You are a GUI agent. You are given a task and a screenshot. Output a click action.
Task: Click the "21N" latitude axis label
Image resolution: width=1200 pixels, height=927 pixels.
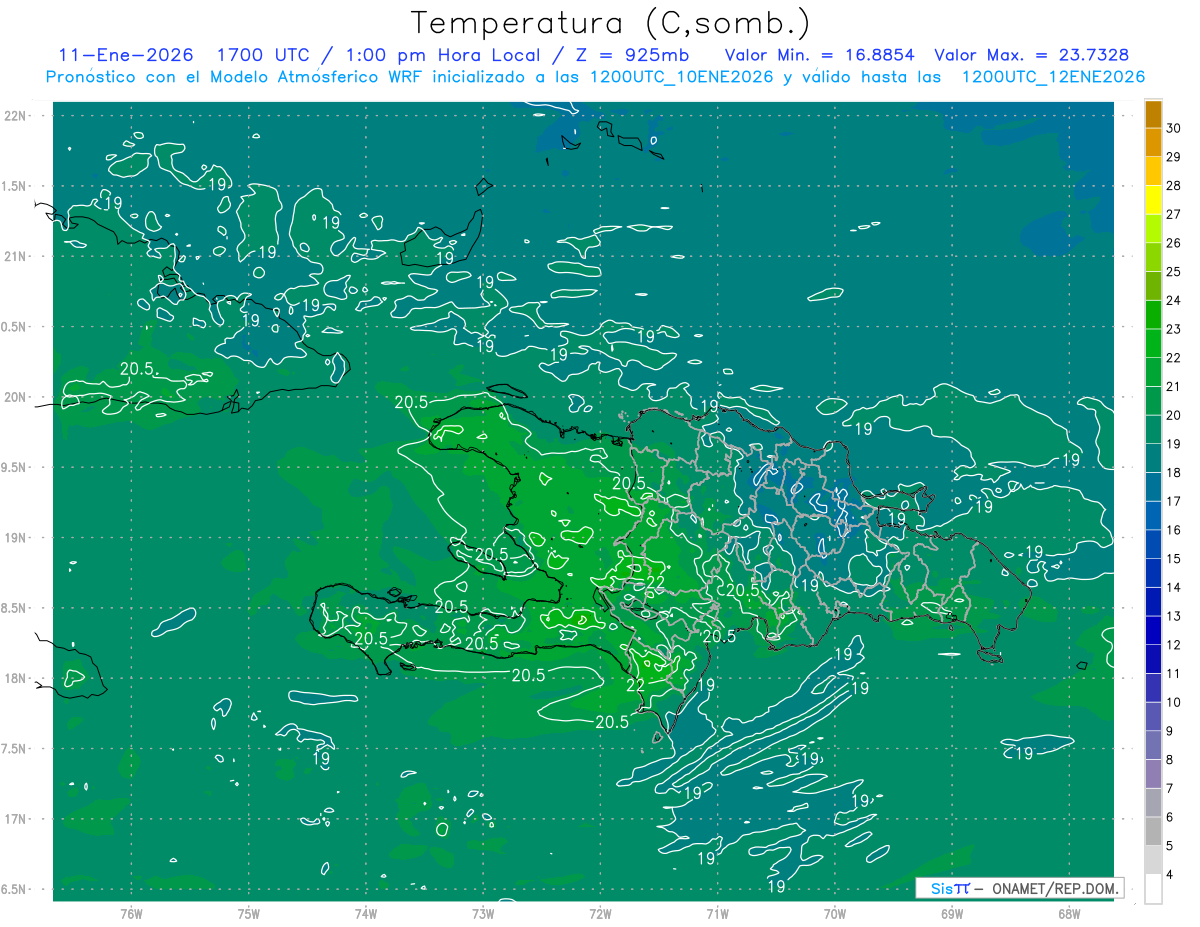click(17, 256)
